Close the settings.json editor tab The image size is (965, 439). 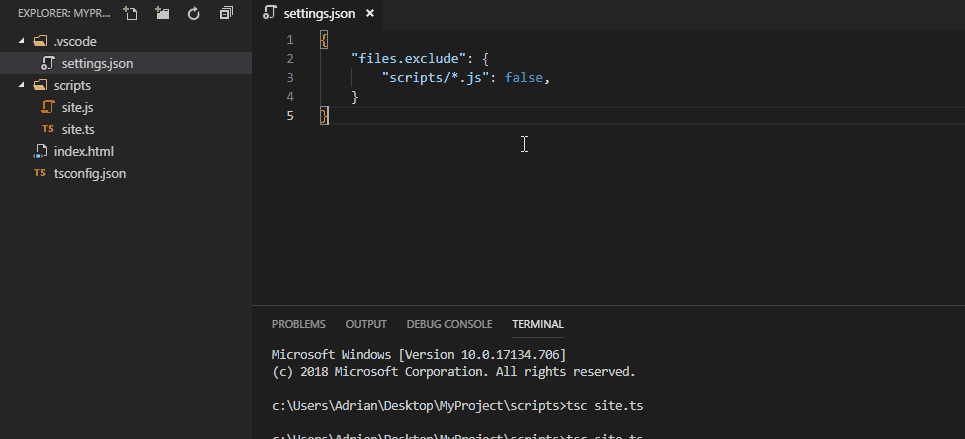[x=370, y=13]
